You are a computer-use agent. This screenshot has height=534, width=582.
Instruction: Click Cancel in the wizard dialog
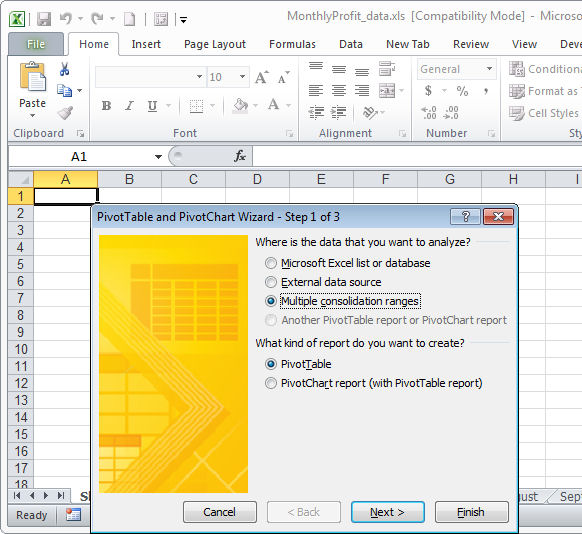pyautogui.click(x=220, y=512)
